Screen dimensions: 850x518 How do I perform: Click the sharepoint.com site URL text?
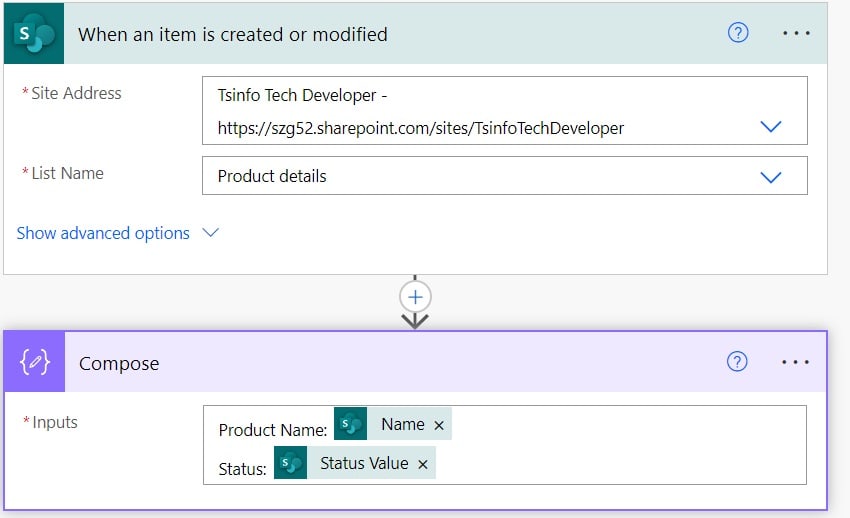[x=421, y=128]
